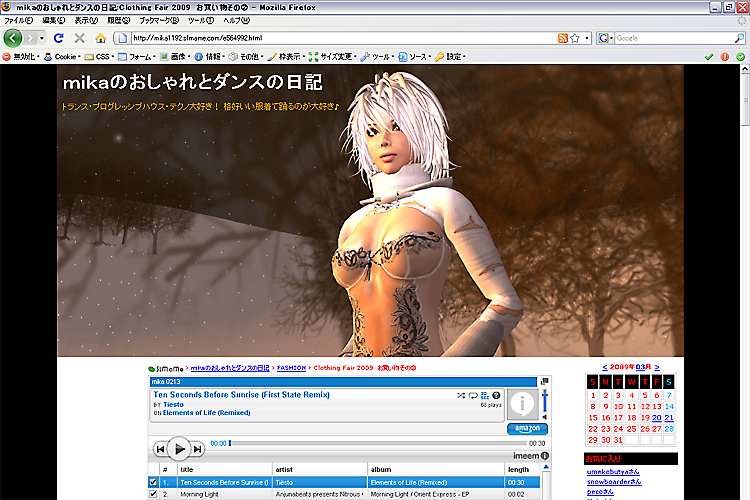The image size is (750, 500).
Task: Open the ブックマーク menu
Action: click(159, 21)
